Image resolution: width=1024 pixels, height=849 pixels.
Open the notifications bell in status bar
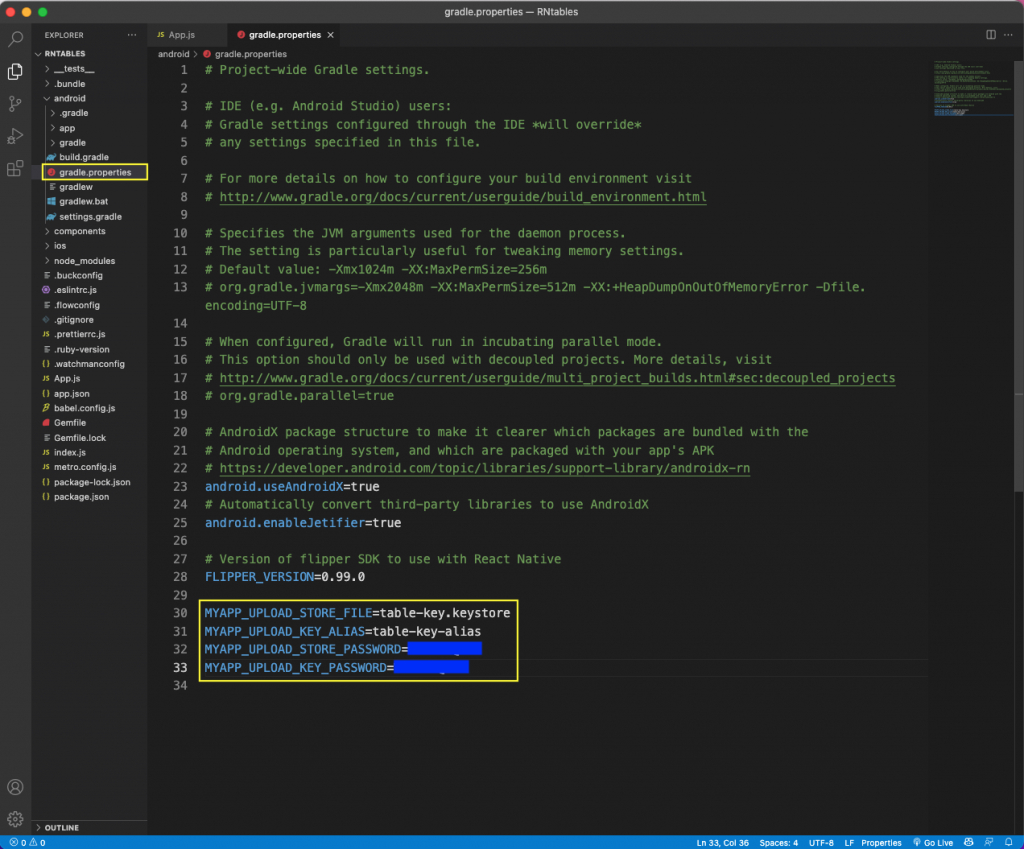(1010, 842)
